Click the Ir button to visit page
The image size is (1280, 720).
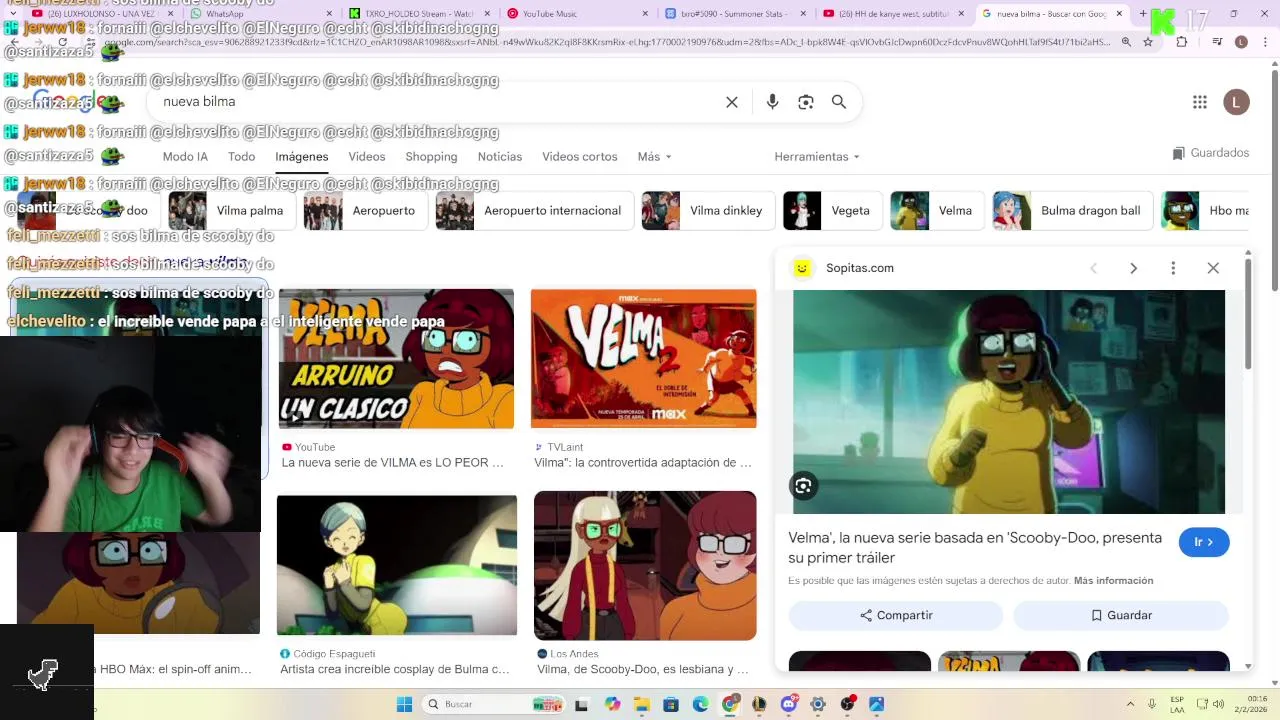[1204, 542]
